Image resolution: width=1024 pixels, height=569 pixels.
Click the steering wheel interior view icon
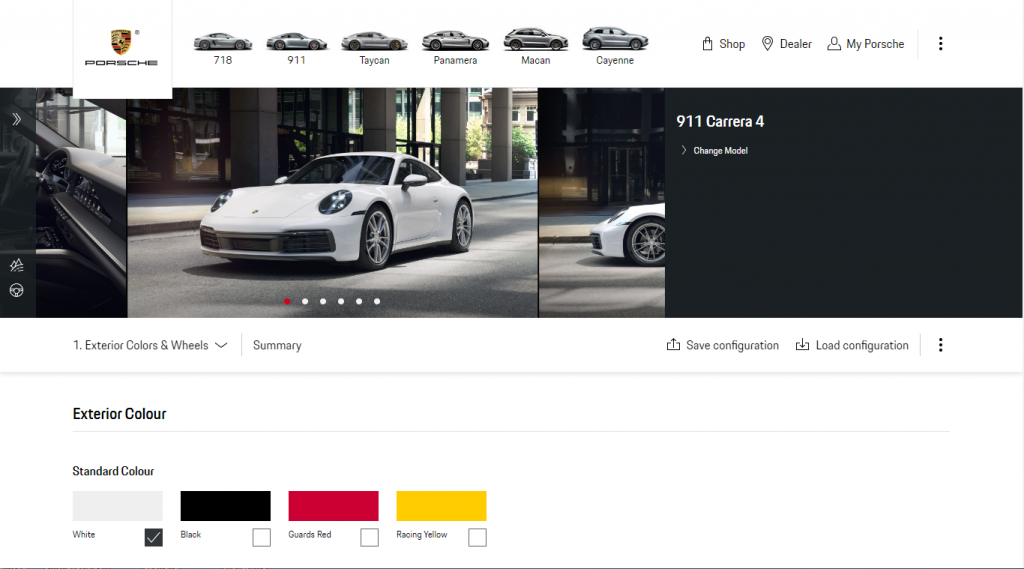[16, 290]
